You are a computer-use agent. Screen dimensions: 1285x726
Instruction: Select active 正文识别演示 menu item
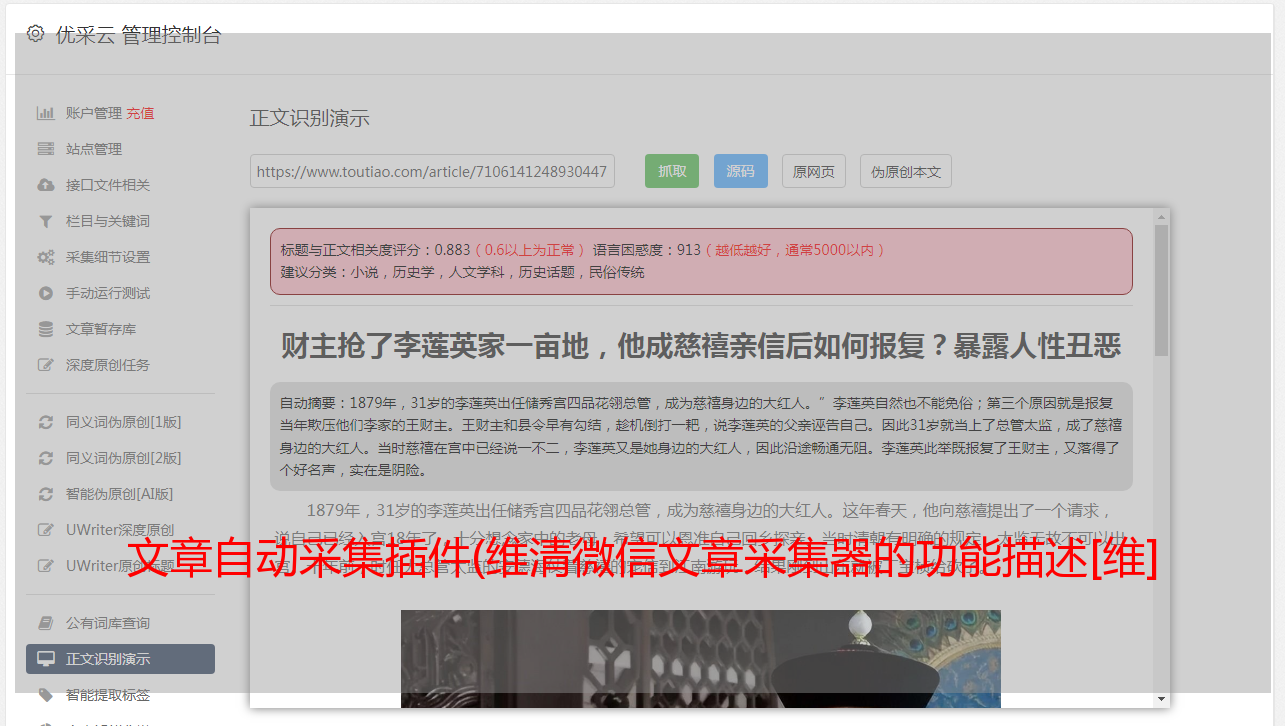coord(120,659)
